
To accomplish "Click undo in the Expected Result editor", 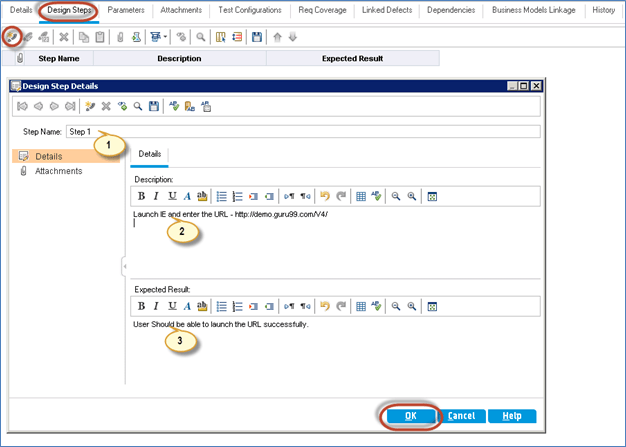I will [323, 306].
